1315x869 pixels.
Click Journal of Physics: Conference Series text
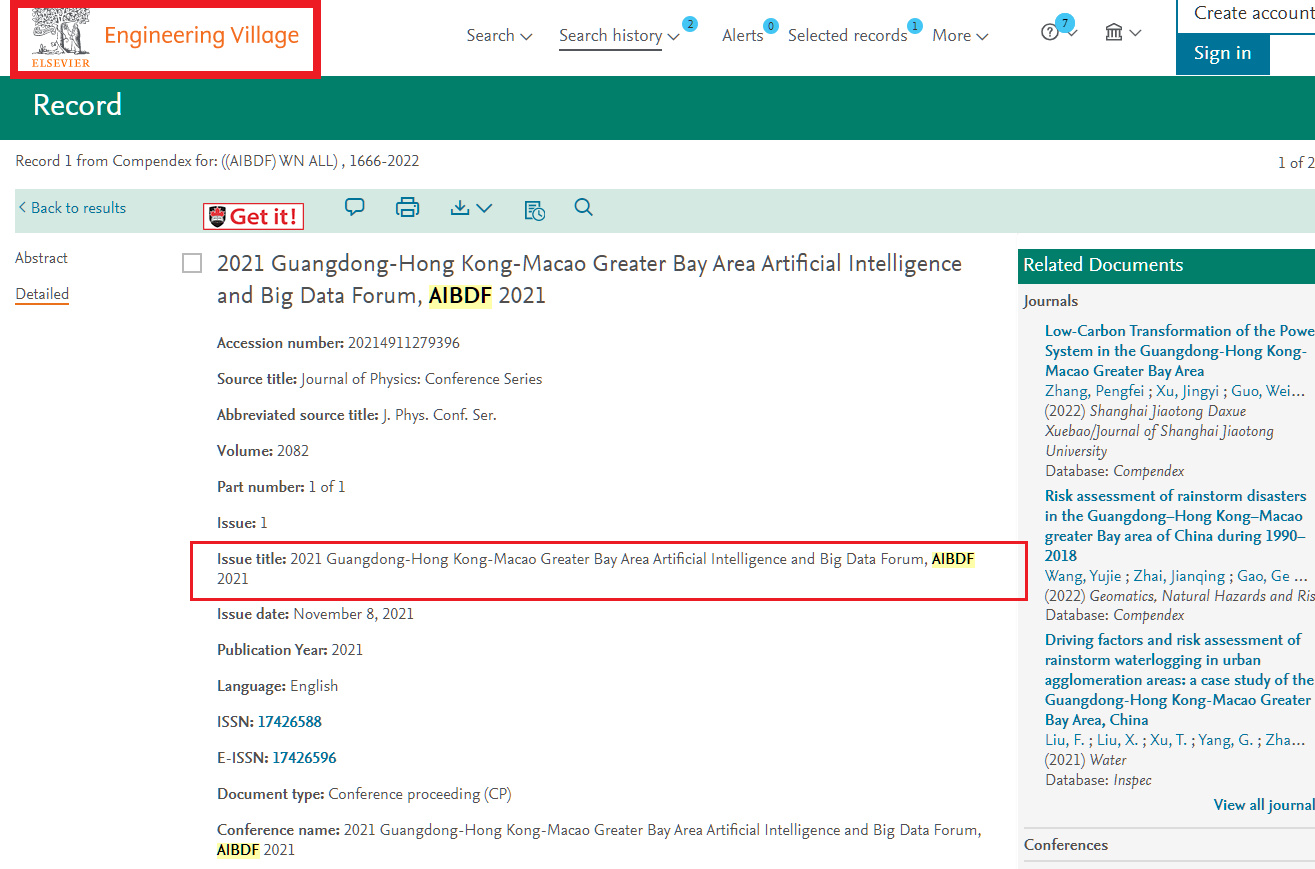click(422, 379)
